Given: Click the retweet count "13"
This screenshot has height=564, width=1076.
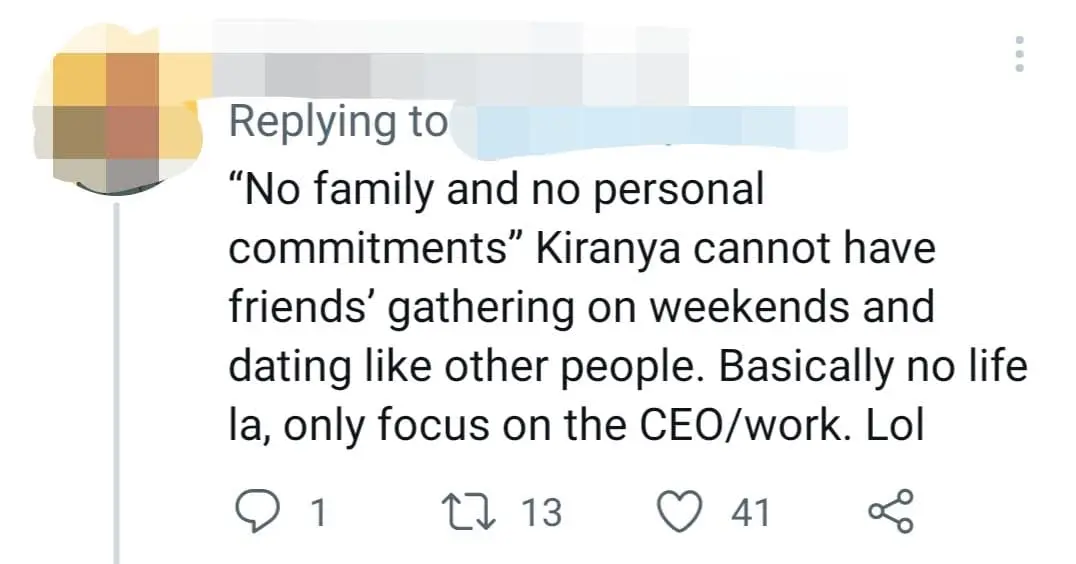Looking at the screenshot, I should coord(542,513).
